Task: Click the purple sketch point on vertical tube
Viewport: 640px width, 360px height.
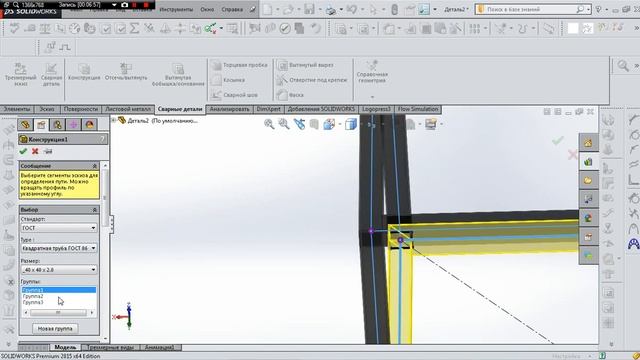Action: (x=371, y=231)
